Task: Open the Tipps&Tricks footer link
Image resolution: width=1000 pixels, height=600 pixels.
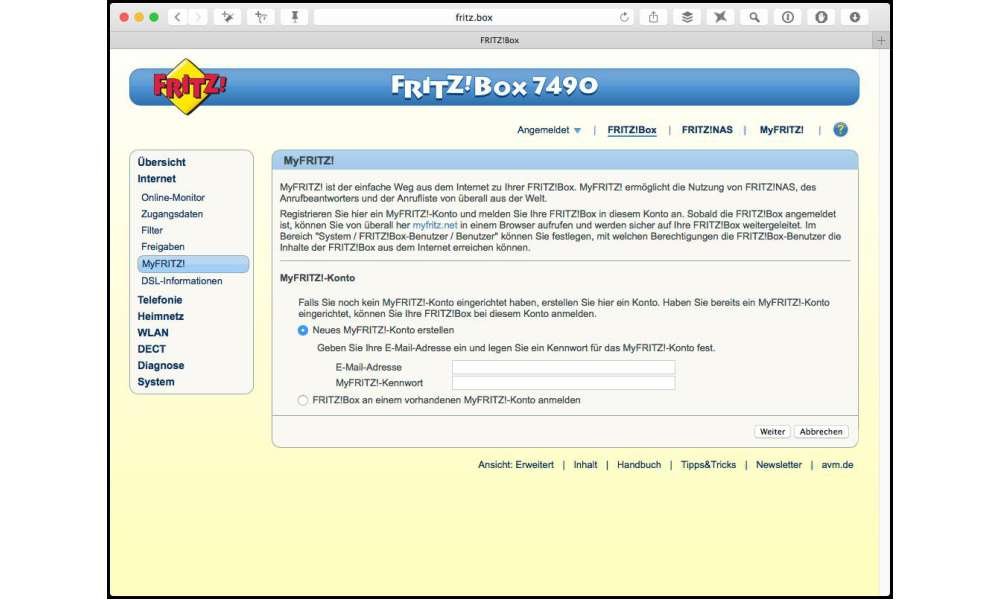Action: [708, 465]
